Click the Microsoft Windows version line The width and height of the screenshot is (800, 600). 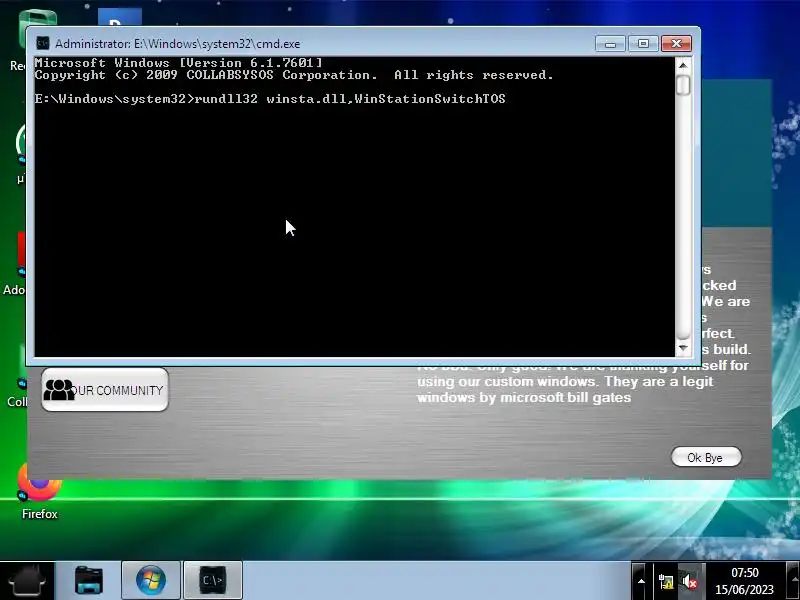point(179,63)
